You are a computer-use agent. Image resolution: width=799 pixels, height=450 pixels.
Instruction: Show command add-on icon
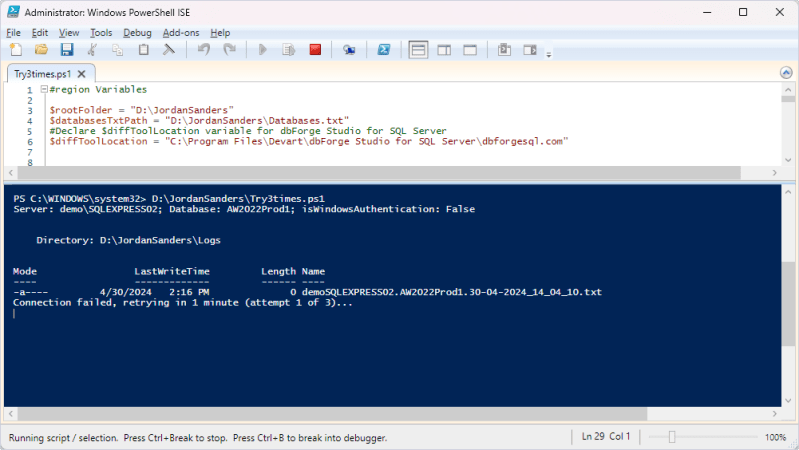pos(530,49)
